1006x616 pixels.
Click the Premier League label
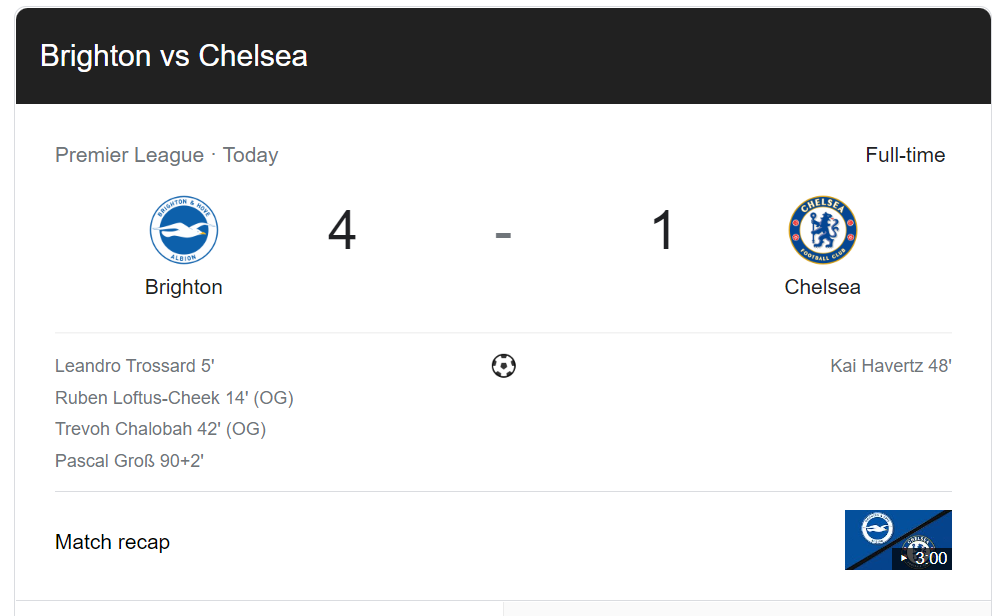(x=129, y=155)
